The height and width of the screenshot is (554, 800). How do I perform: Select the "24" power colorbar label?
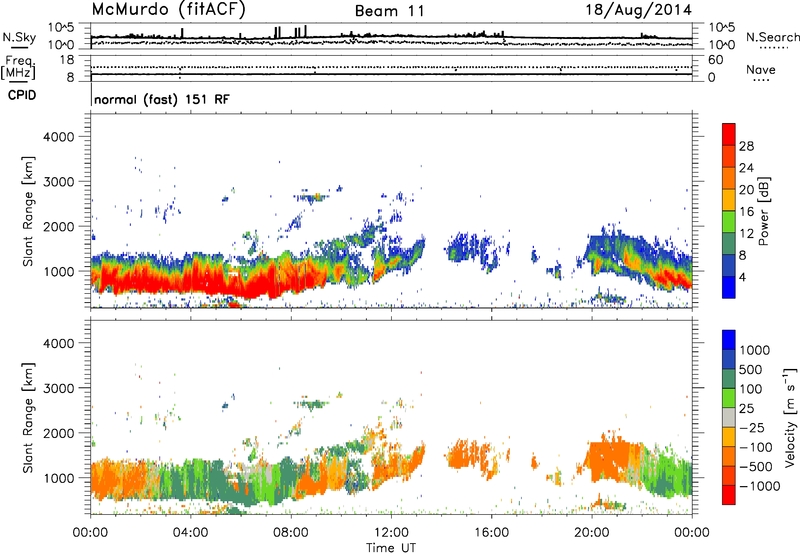click(746, 168)
